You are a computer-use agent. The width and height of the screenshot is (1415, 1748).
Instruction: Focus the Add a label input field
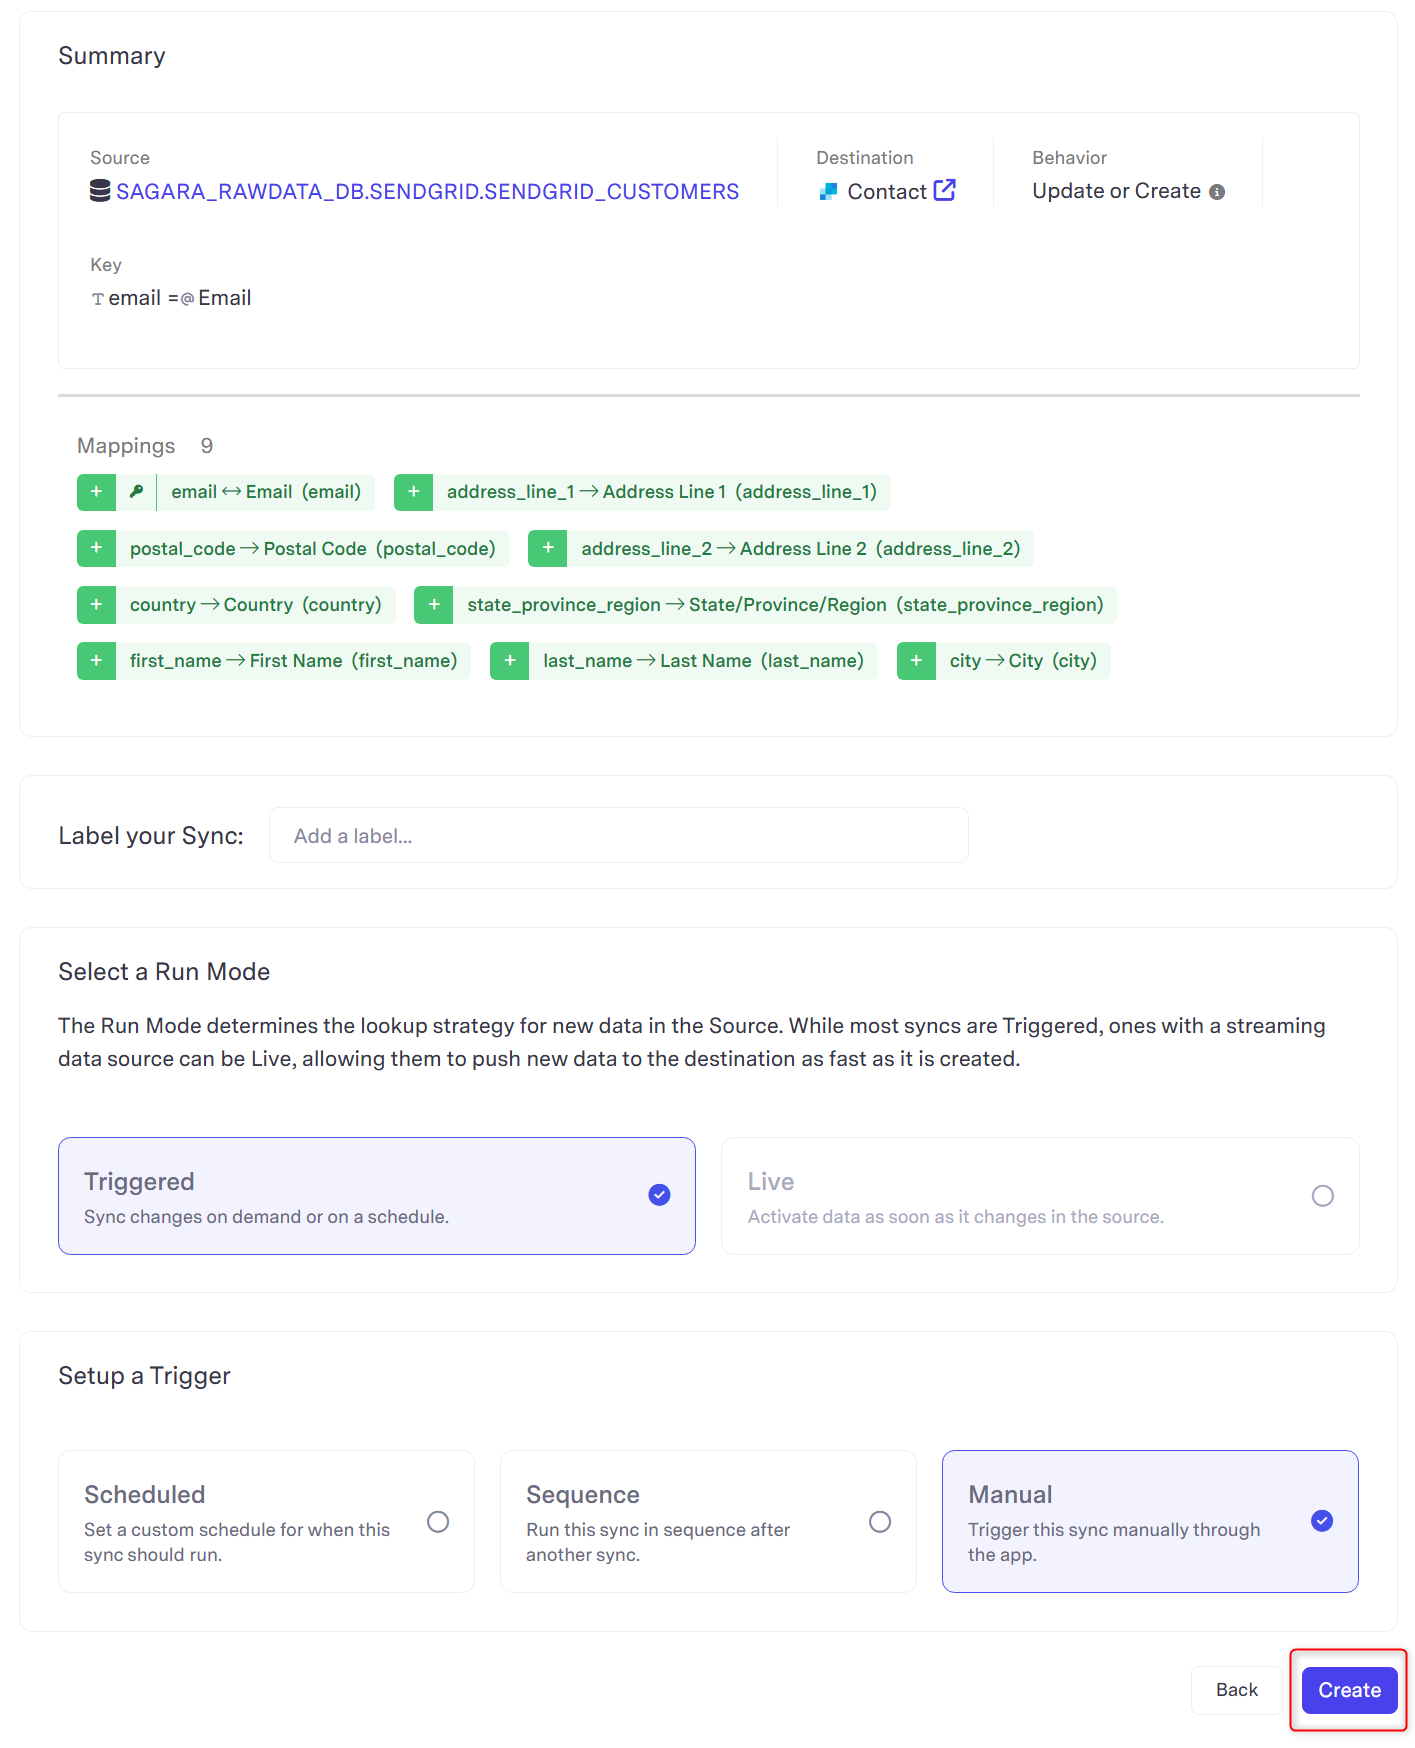619,835
